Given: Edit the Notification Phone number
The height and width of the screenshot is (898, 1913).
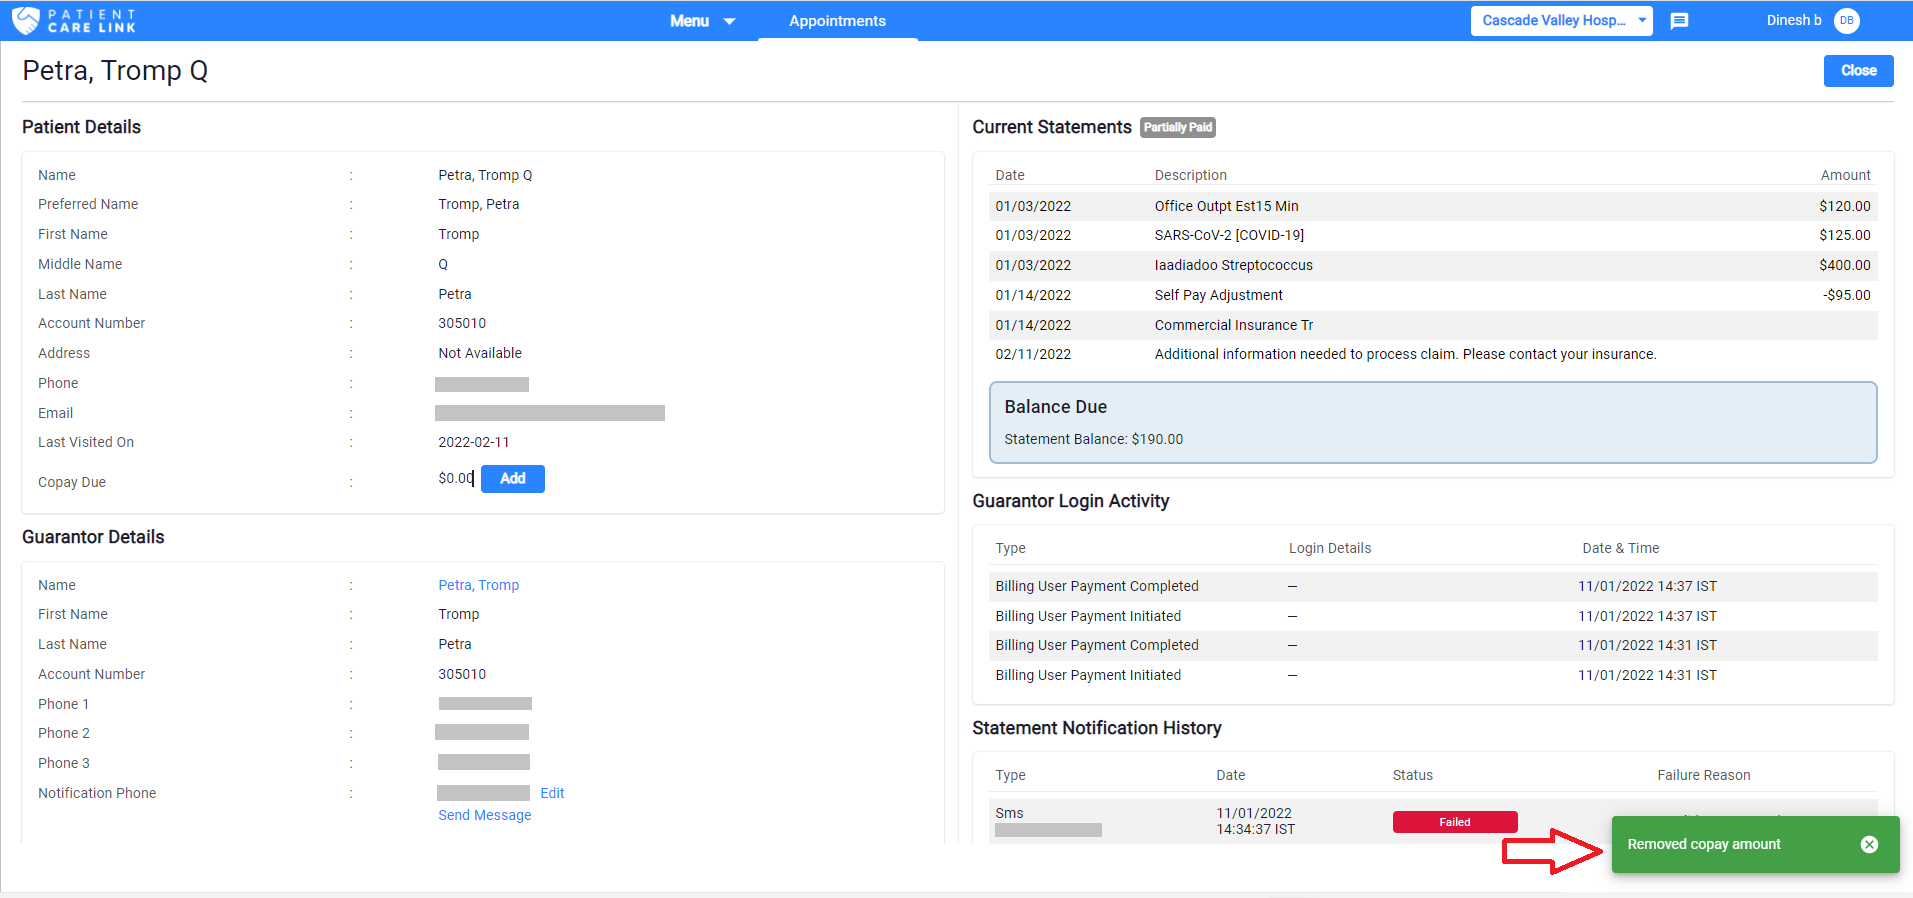Looking at the screenshot, I should point(552,793).
